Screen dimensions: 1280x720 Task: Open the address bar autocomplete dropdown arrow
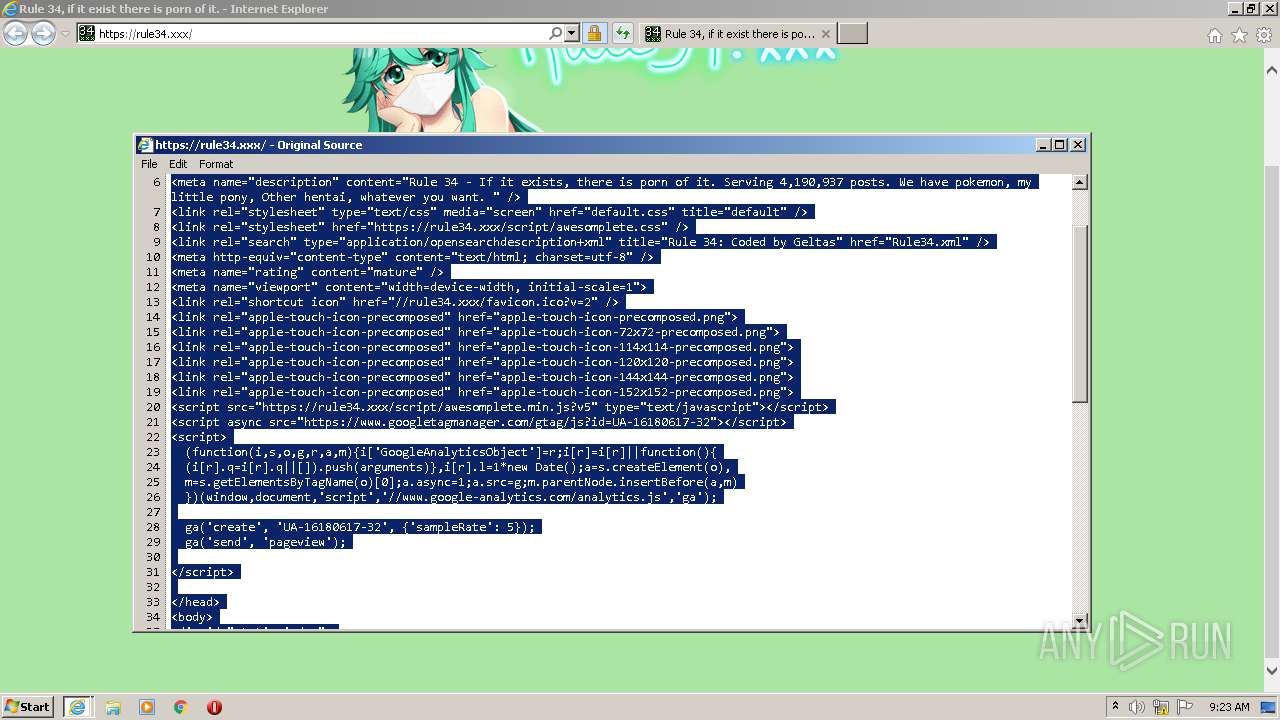572,33
